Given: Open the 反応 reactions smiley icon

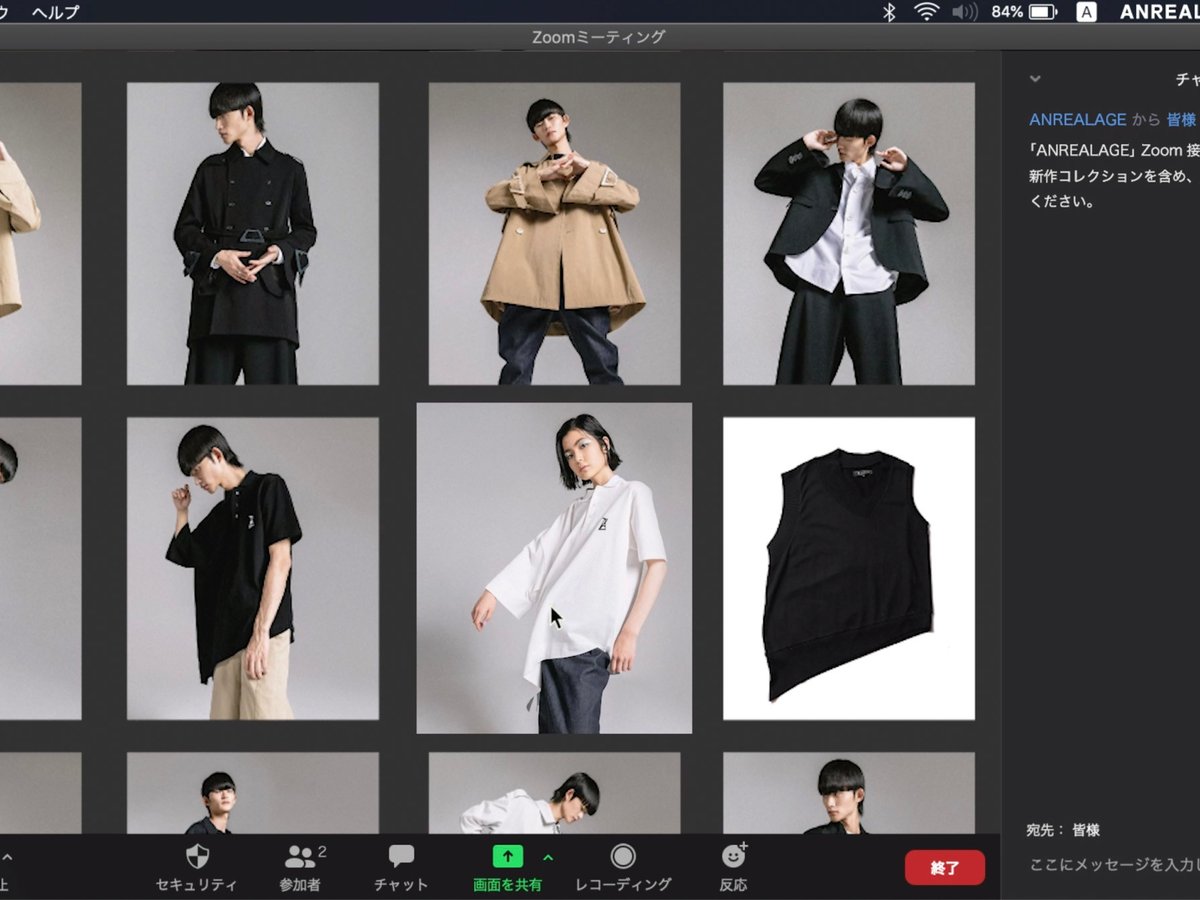Looking at the screenshot, I should 733,857.
